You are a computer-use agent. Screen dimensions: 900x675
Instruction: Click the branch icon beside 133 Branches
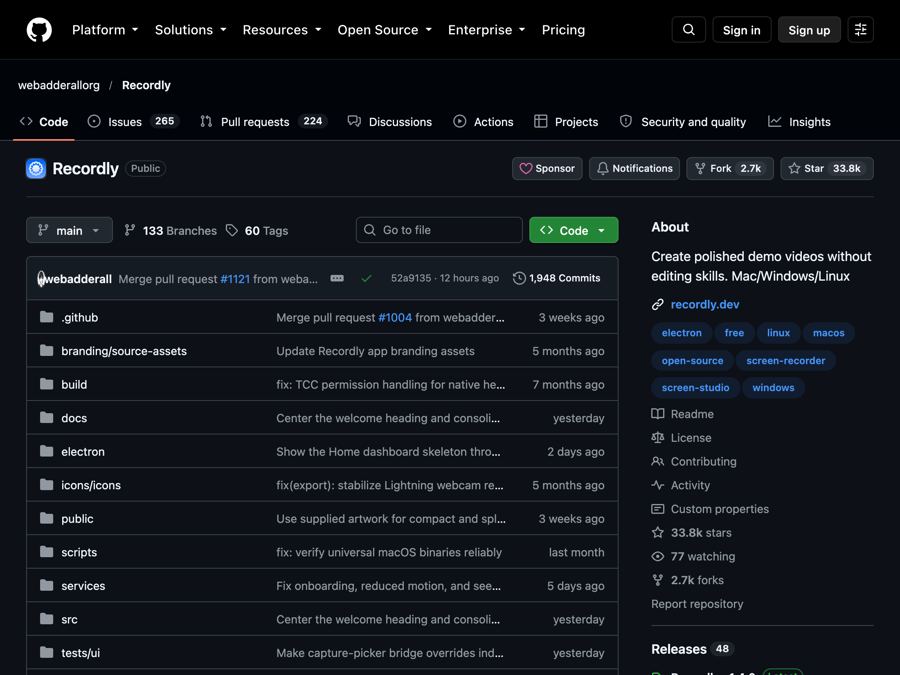pos(130,231)
